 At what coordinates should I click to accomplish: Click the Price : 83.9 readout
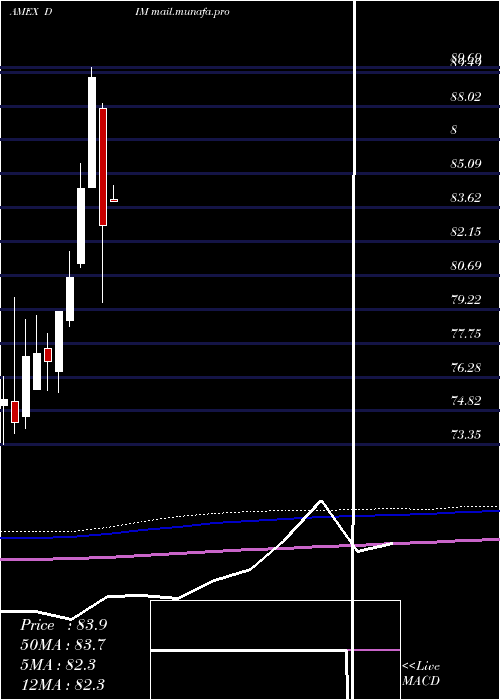(x=64, y=625)
